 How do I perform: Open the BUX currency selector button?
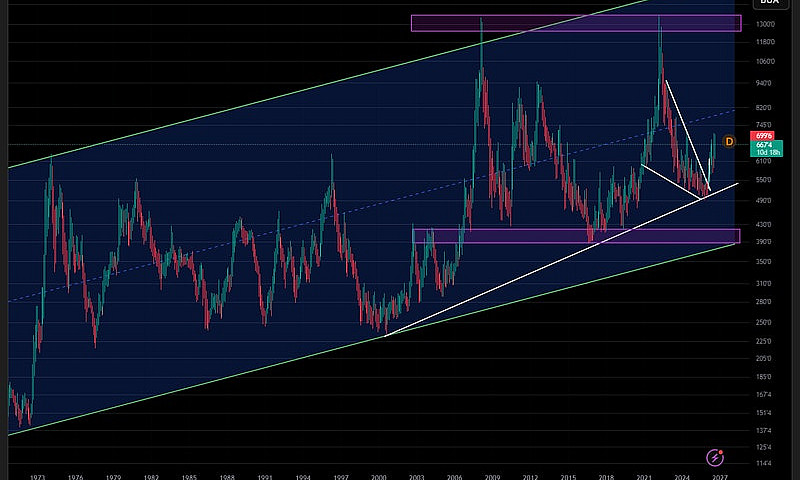pyautogui.click(x=769, y=3)
